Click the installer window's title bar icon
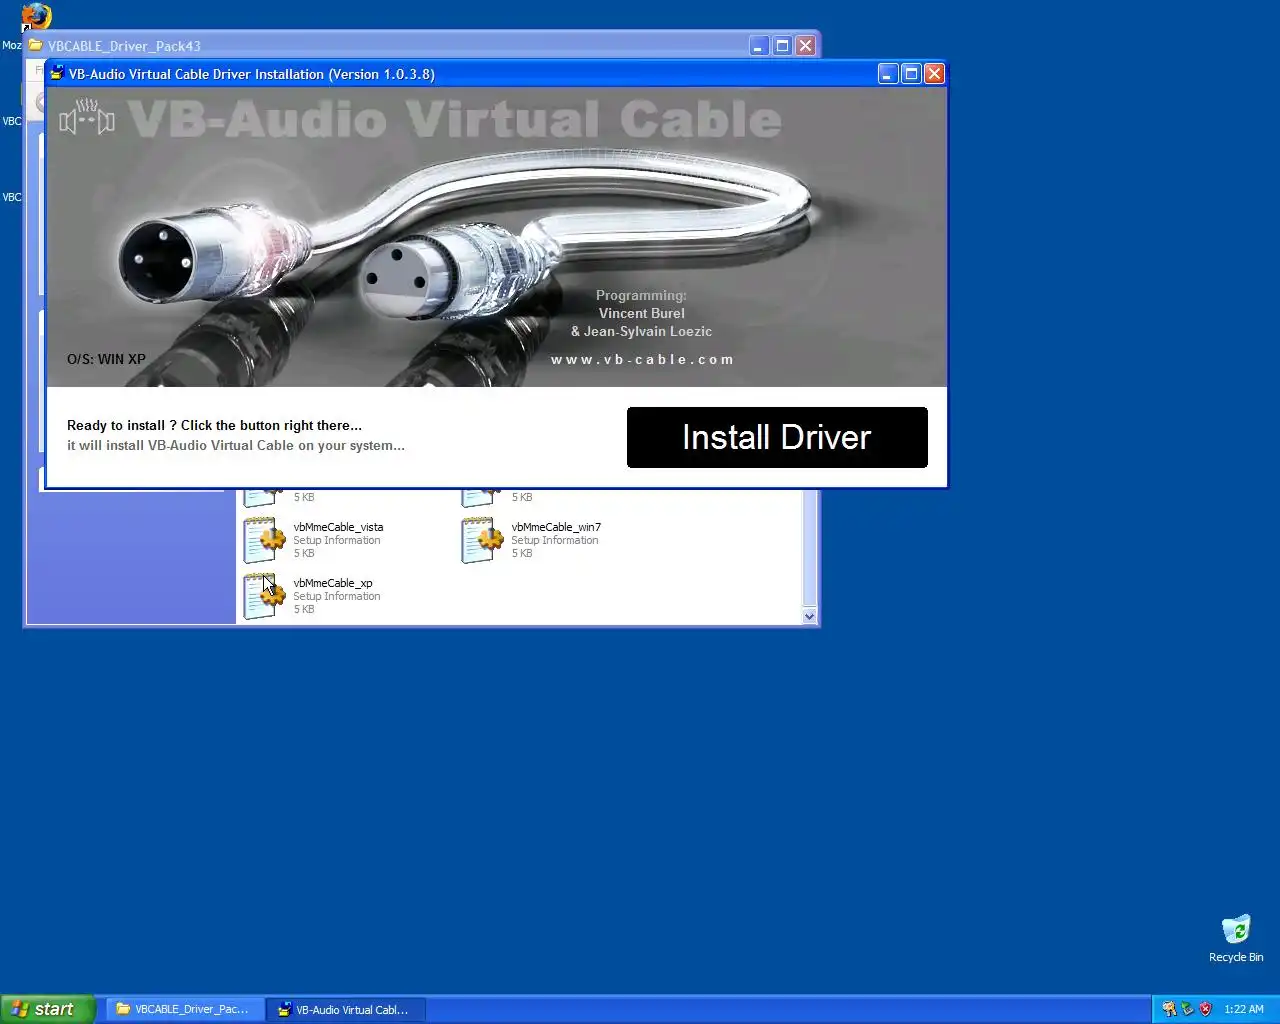The height and width of the screenshot is (1024, 1280). [58, 73]
